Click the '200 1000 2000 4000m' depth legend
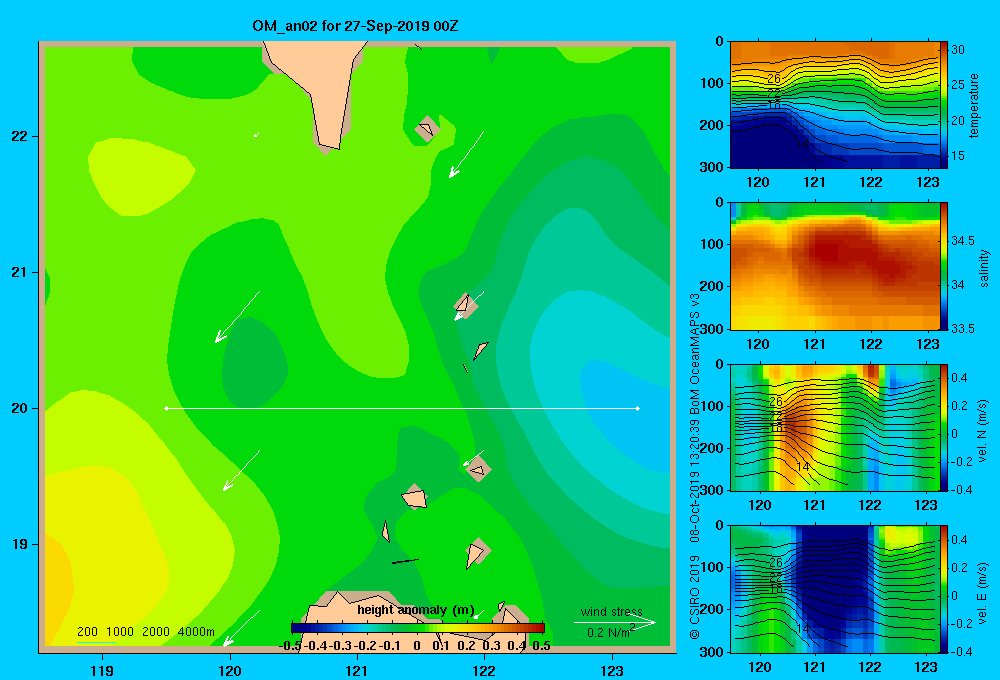 click(146, 632)
